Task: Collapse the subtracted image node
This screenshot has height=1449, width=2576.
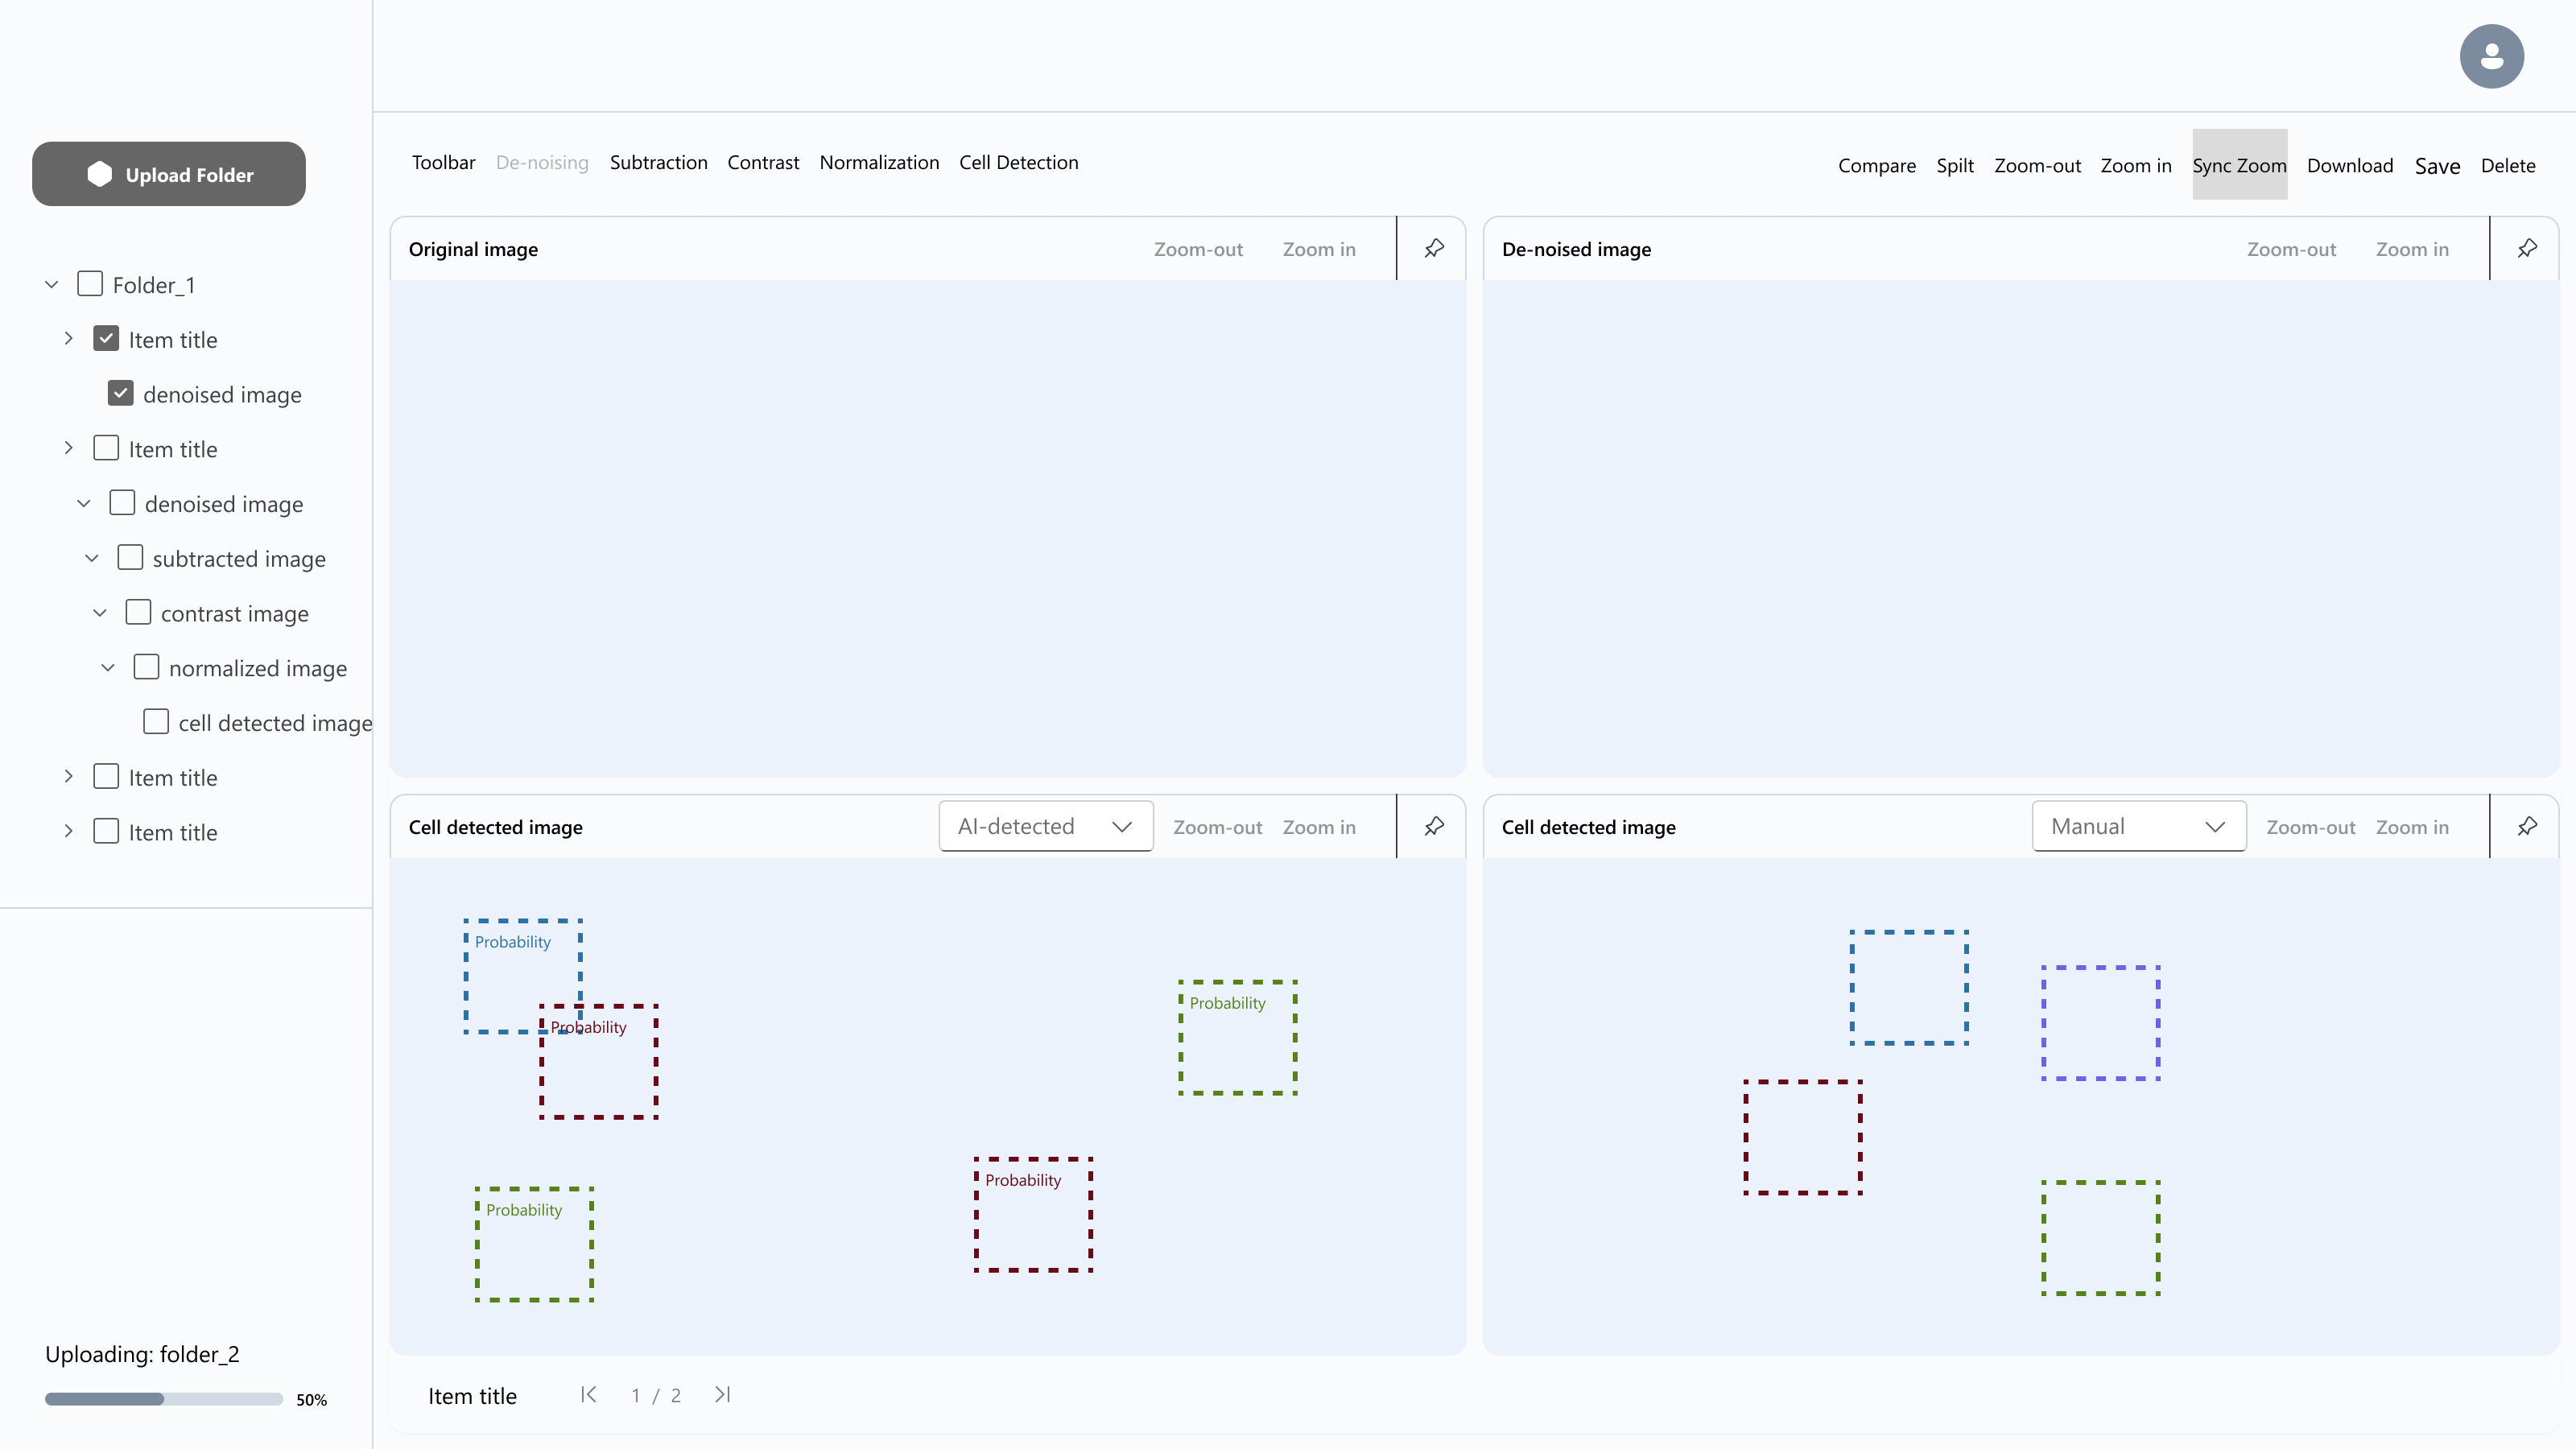Action: [x=92, y=558]
